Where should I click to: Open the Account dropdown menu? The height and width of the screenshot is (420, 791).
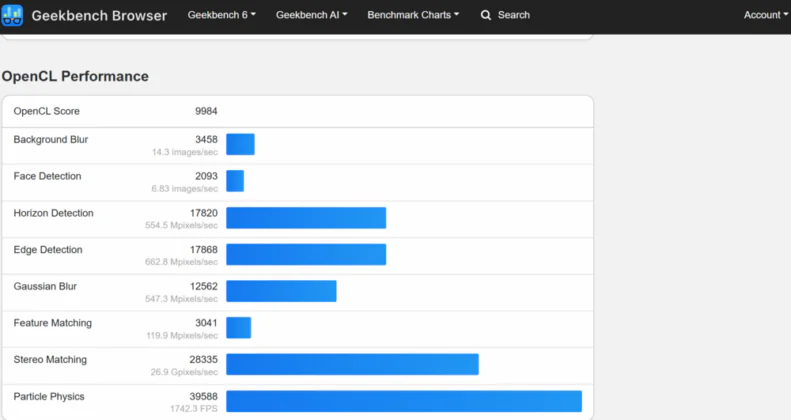click(x=765, y=15)
